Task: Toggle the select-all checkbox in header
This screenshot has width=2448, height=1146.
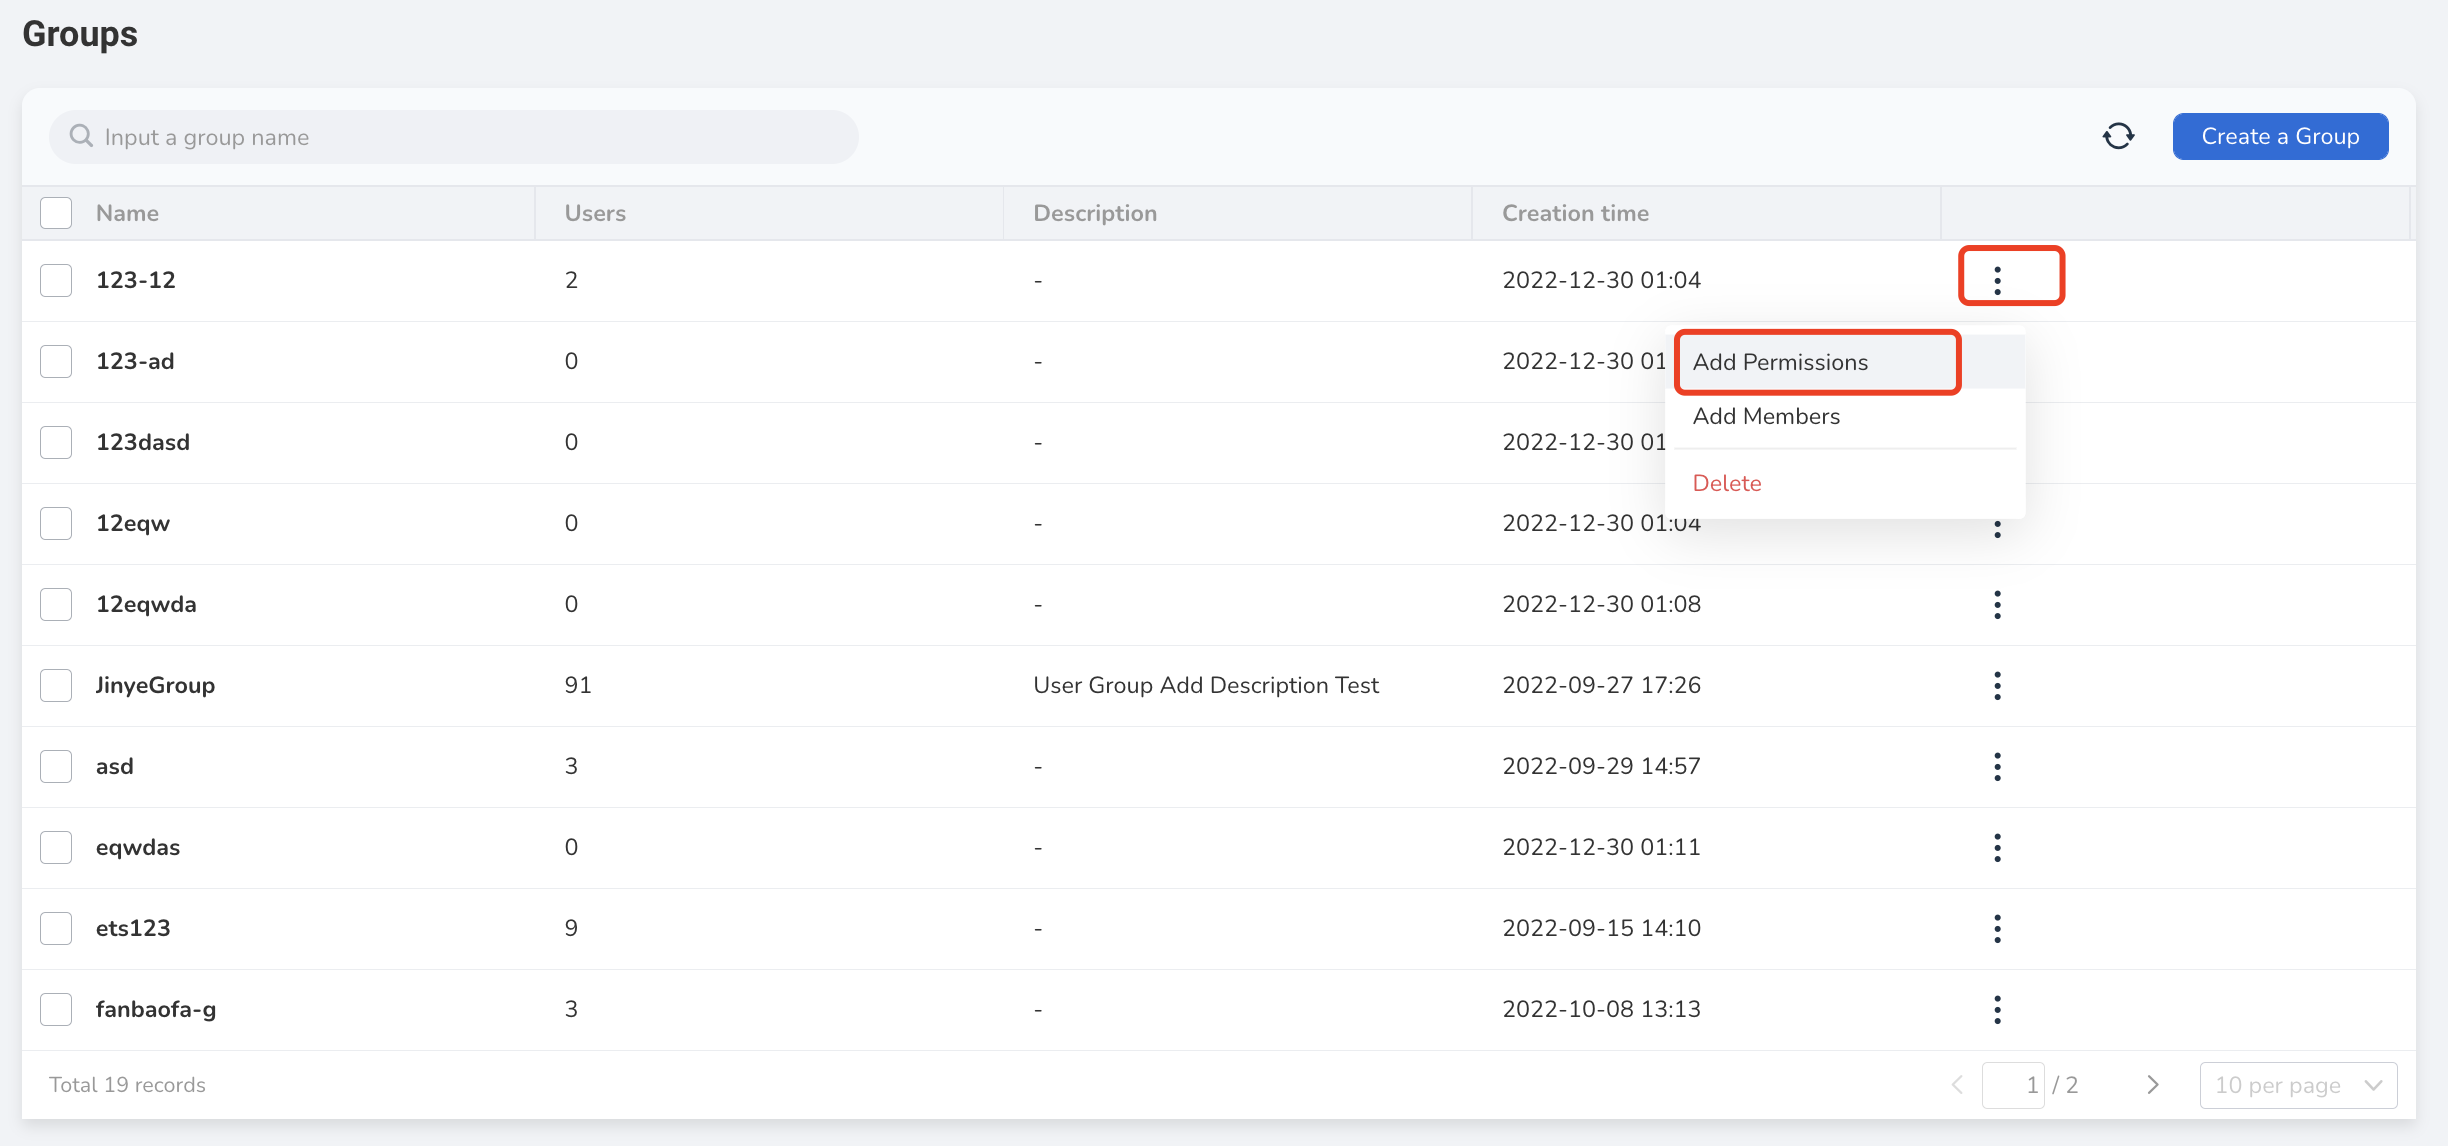Action: pyautogui.click(x=56, y=213)
